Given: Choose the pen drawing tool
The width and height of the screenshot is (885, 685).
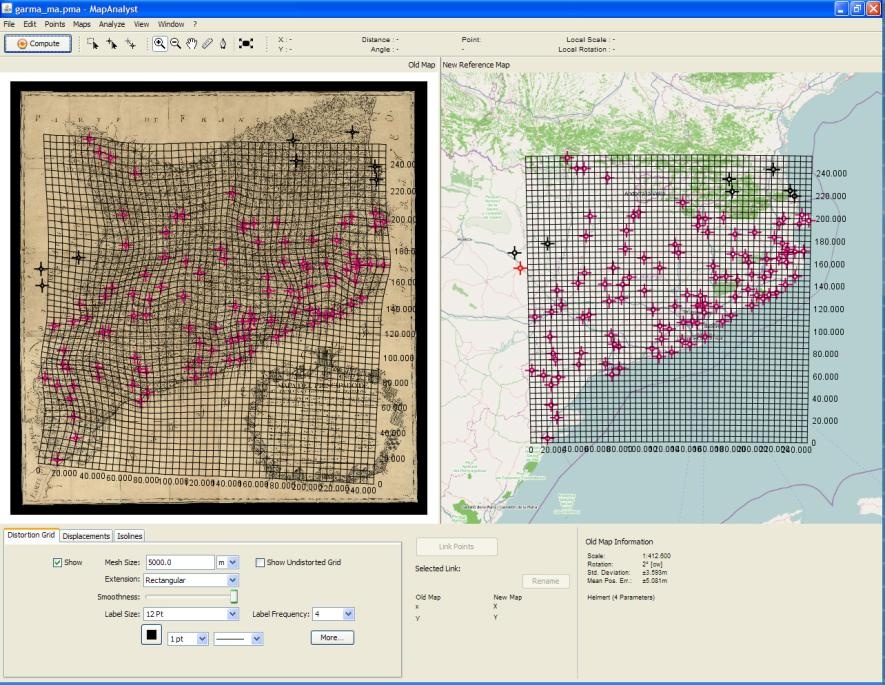Looking at the screenshot, I should pos(223,43).
